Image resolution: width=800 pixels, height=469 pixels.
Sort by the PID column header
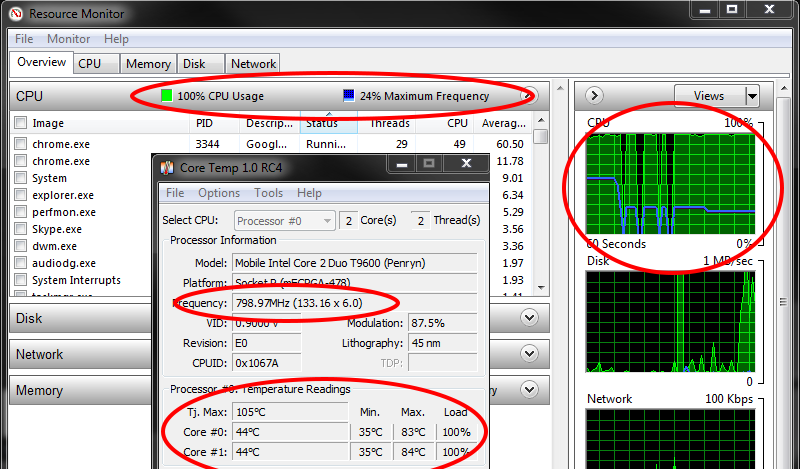click(214, 123)
